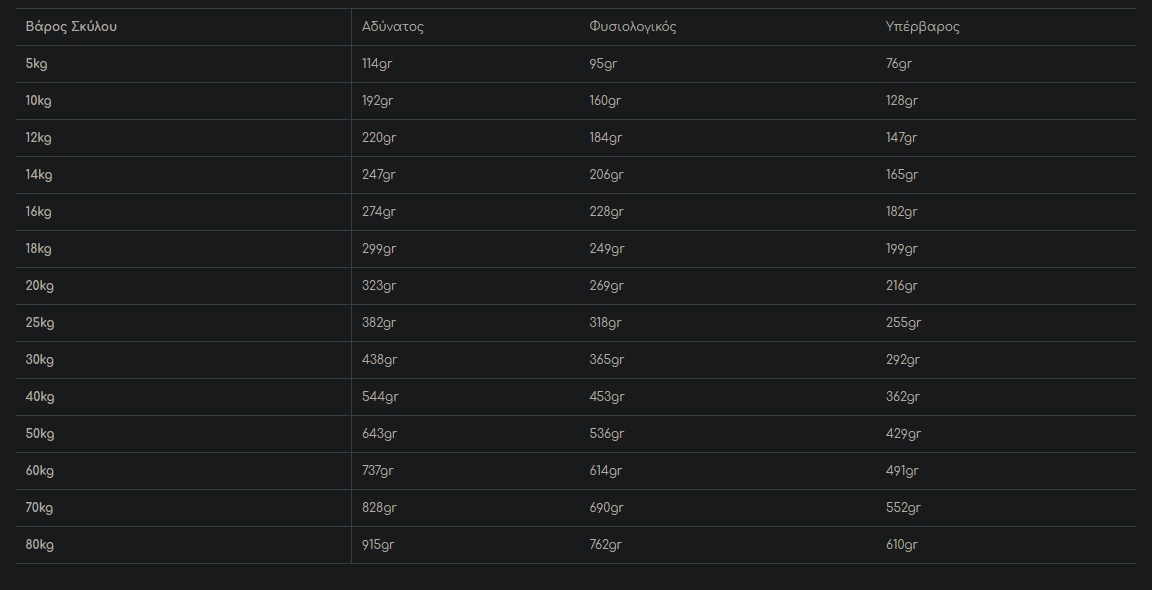The image size is (1152, 590).
Task: Click the 453gr value for 40kg
Action: (607, 397)
